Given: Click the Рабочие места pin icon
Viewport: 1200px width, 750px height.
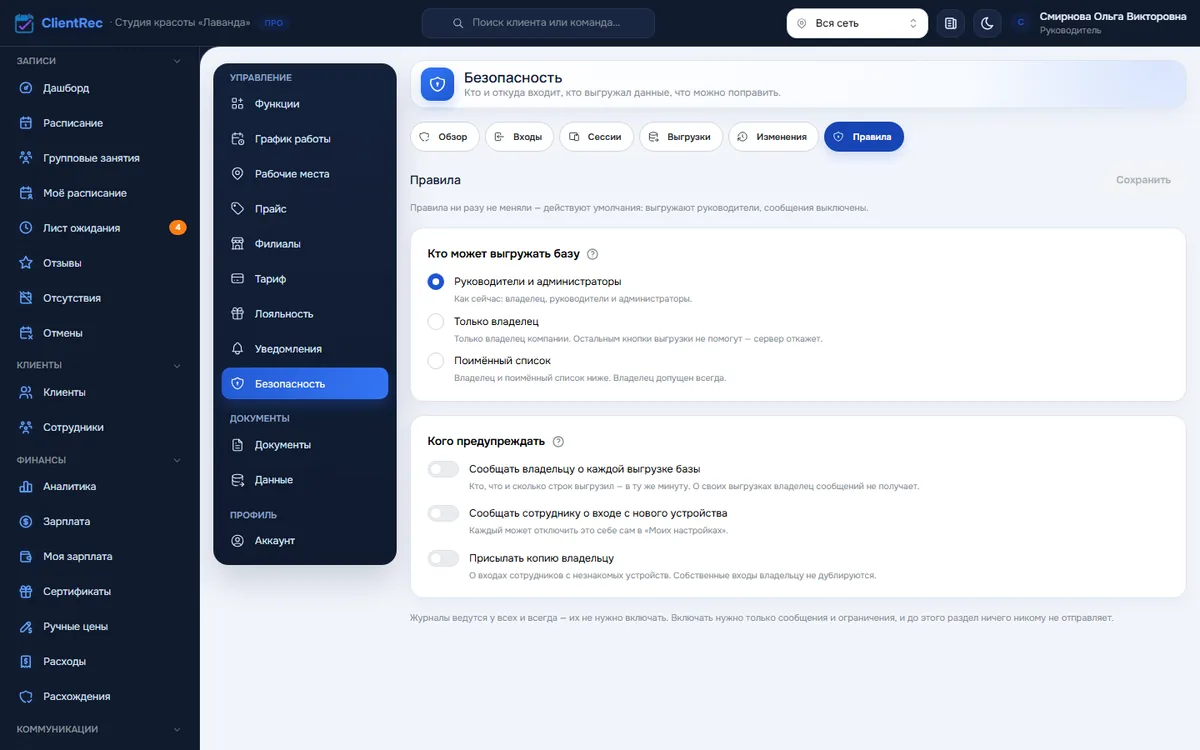Looking at the screenshot, I should [x=238, y=174].
